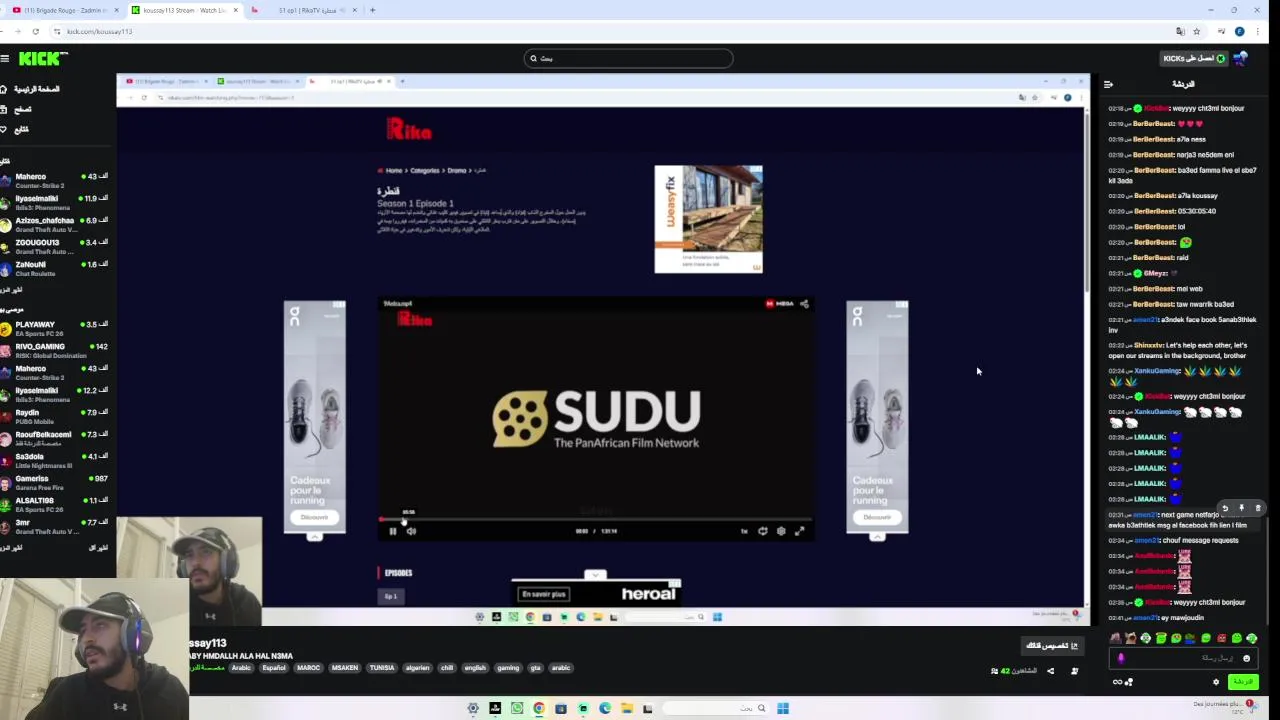
Task: Open Google Translate icon in address bar
Action: tap(1180, 31)
